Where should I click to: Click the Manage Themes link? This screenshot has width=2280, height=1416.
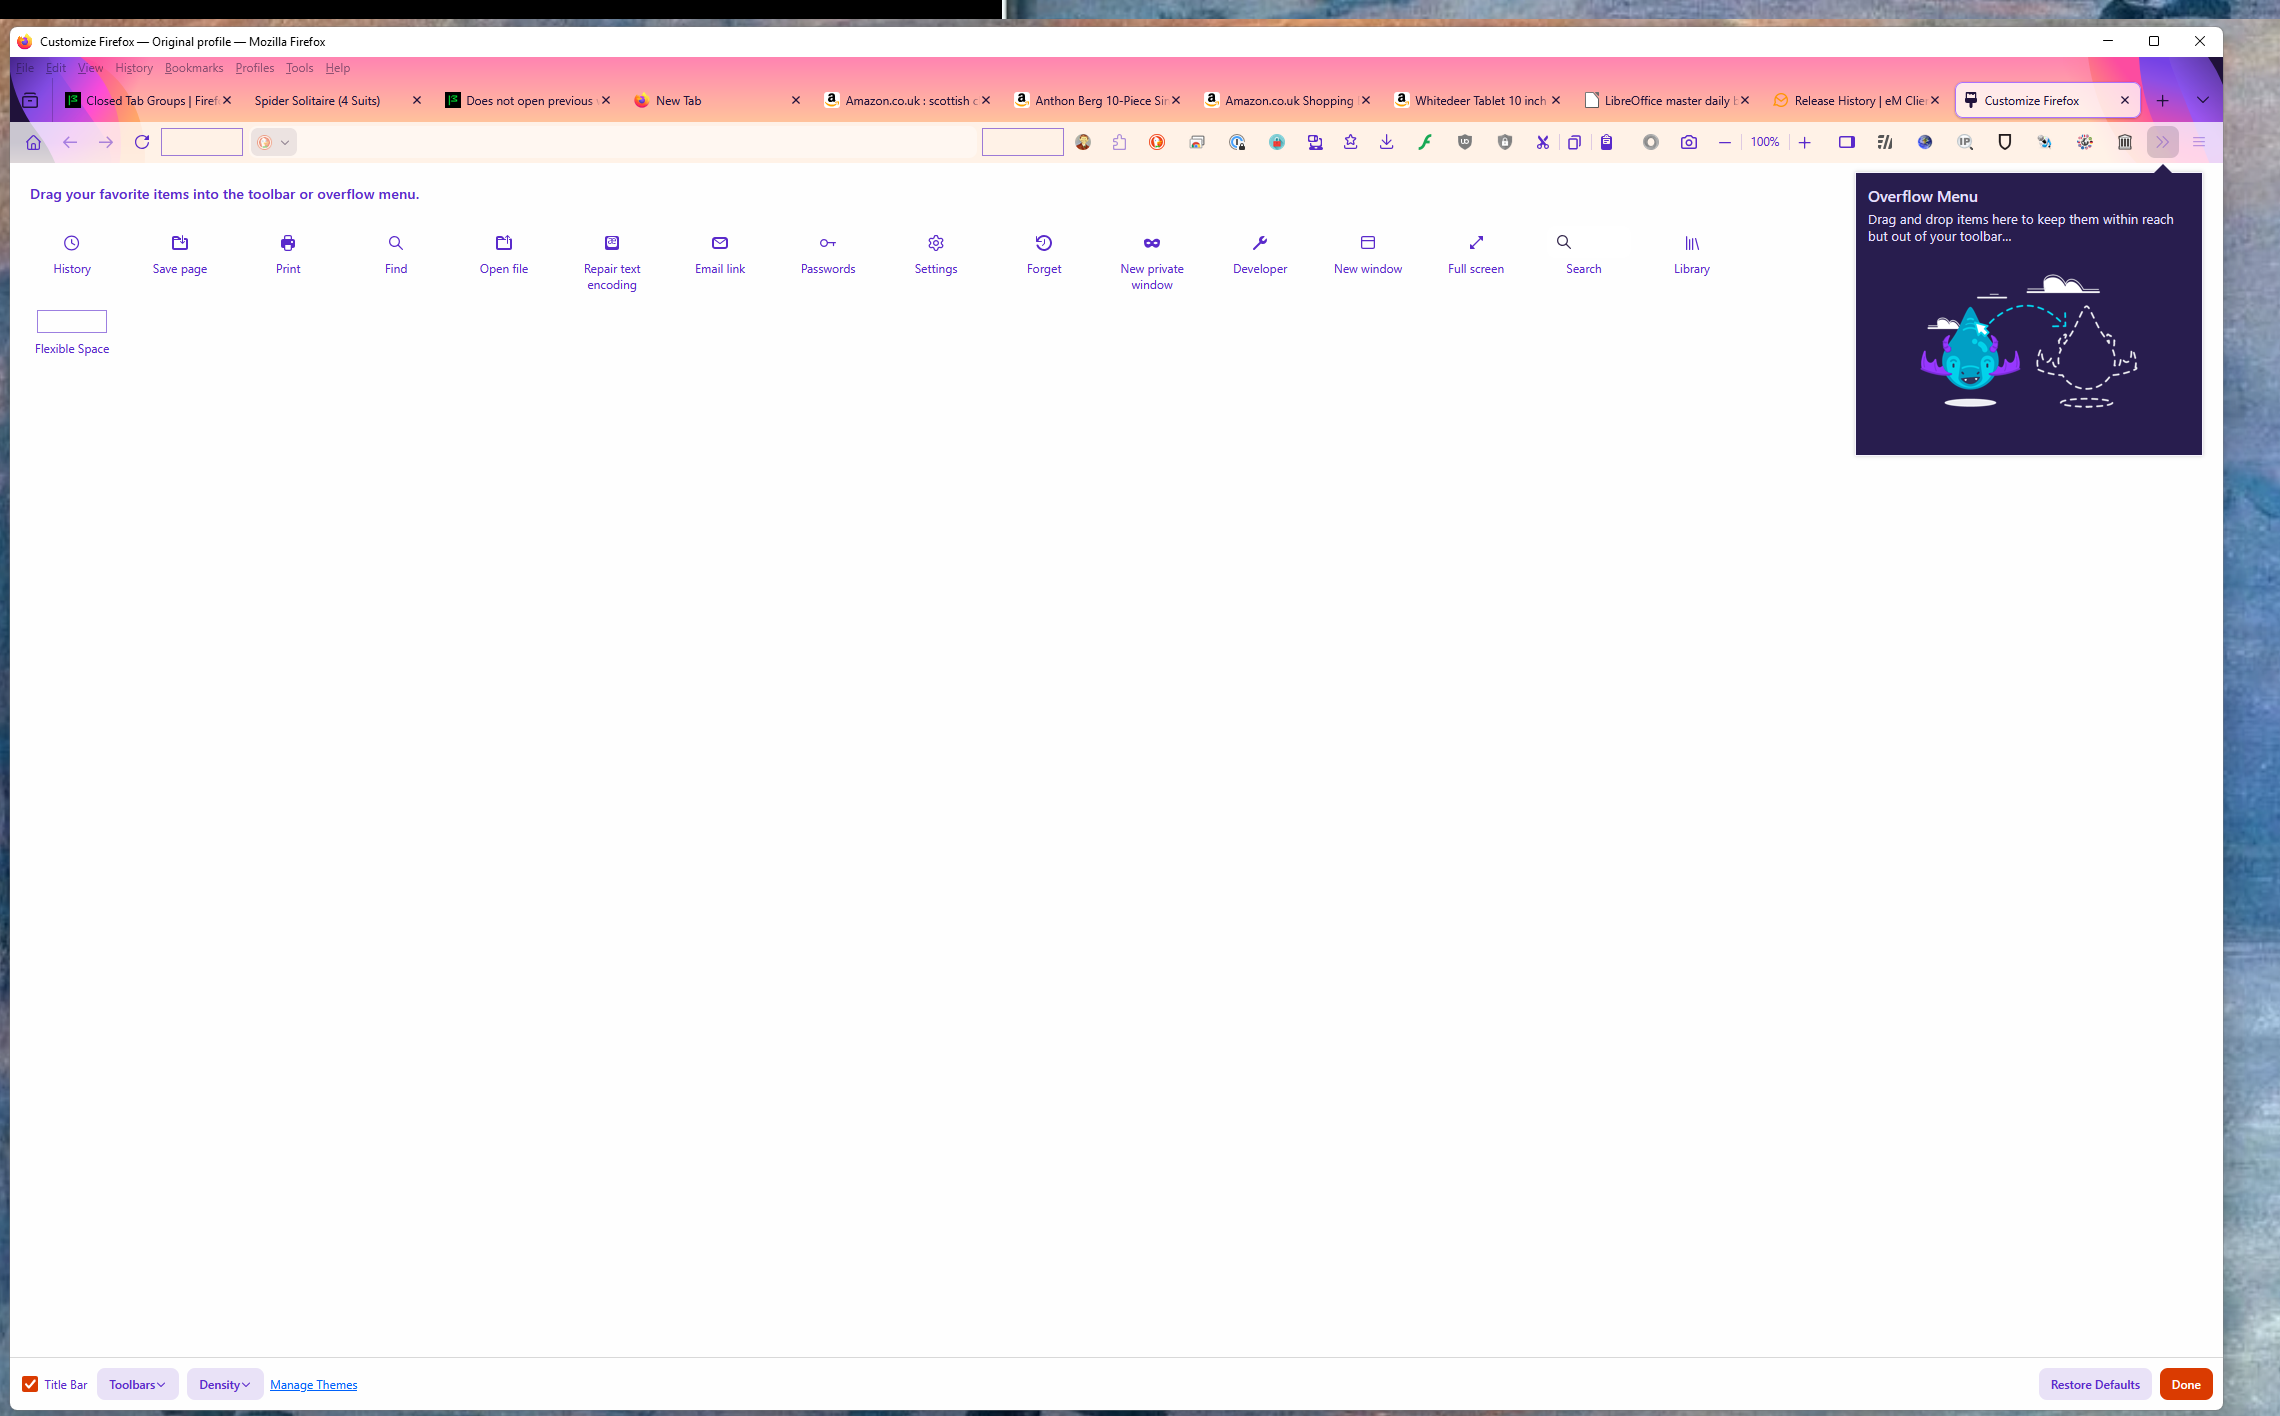(313, 1385)
